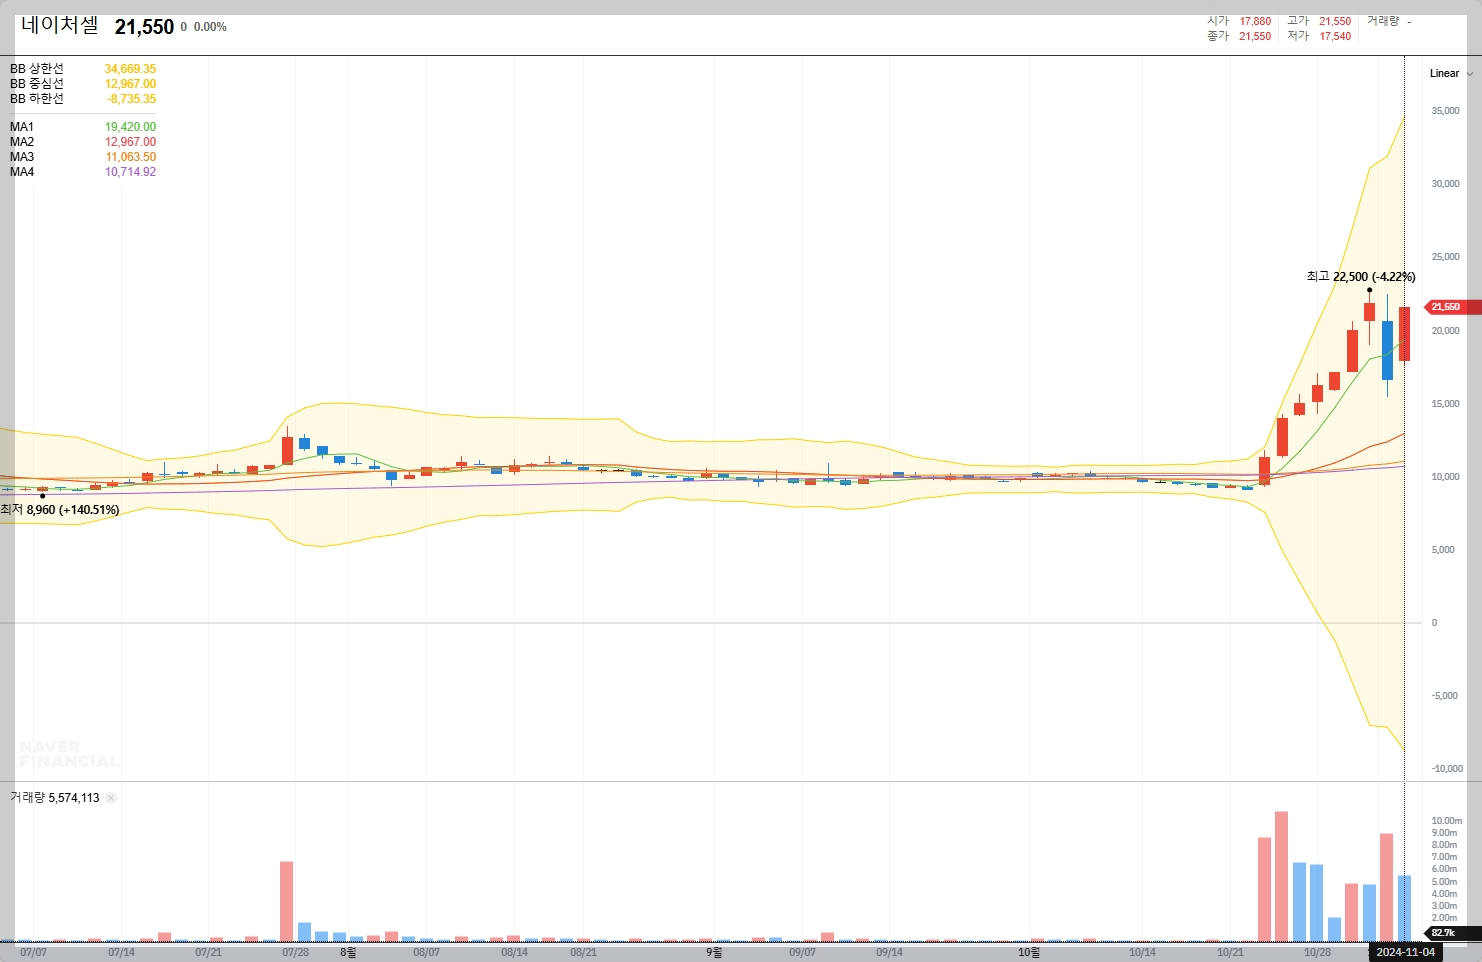The width and height of the screenshot is (1482, 962).
Task: Click the 저가 17,540 low price value
Action: pyautogui.click(x=1335, y=36)
